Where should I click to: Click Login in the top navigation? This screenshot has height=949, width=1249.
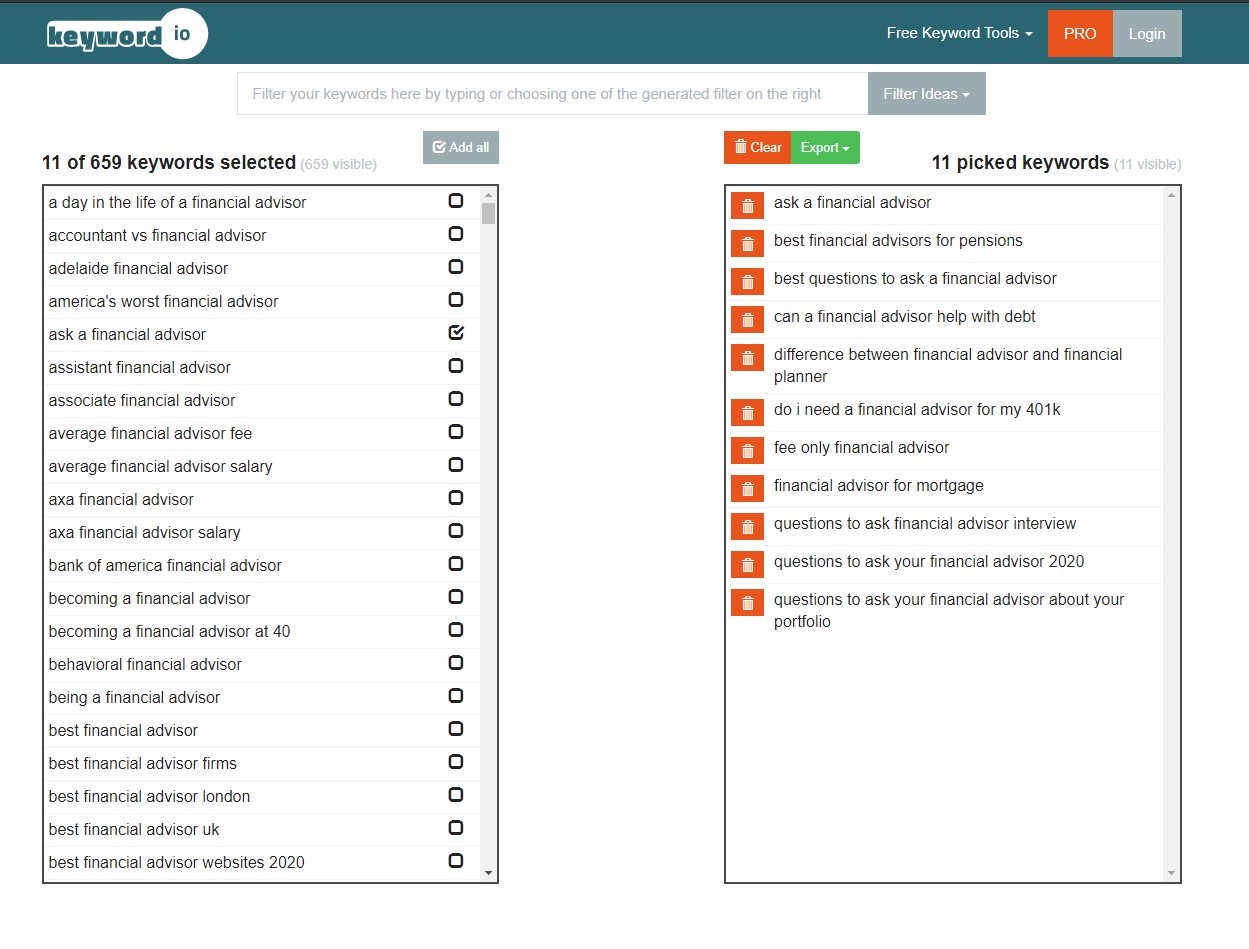(1146, 33)
